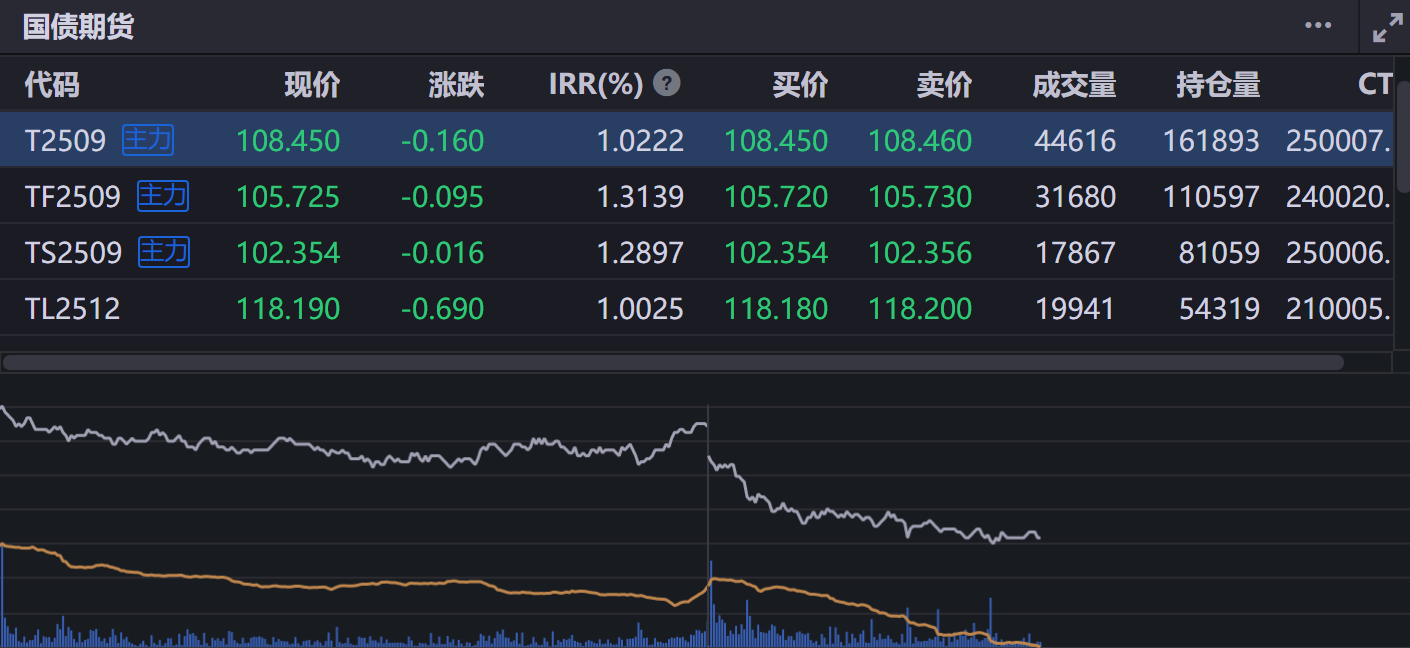Click the change value -0.095
Image resolution: width=1410 pixels, height=648 pixels.
click(442, 197)
